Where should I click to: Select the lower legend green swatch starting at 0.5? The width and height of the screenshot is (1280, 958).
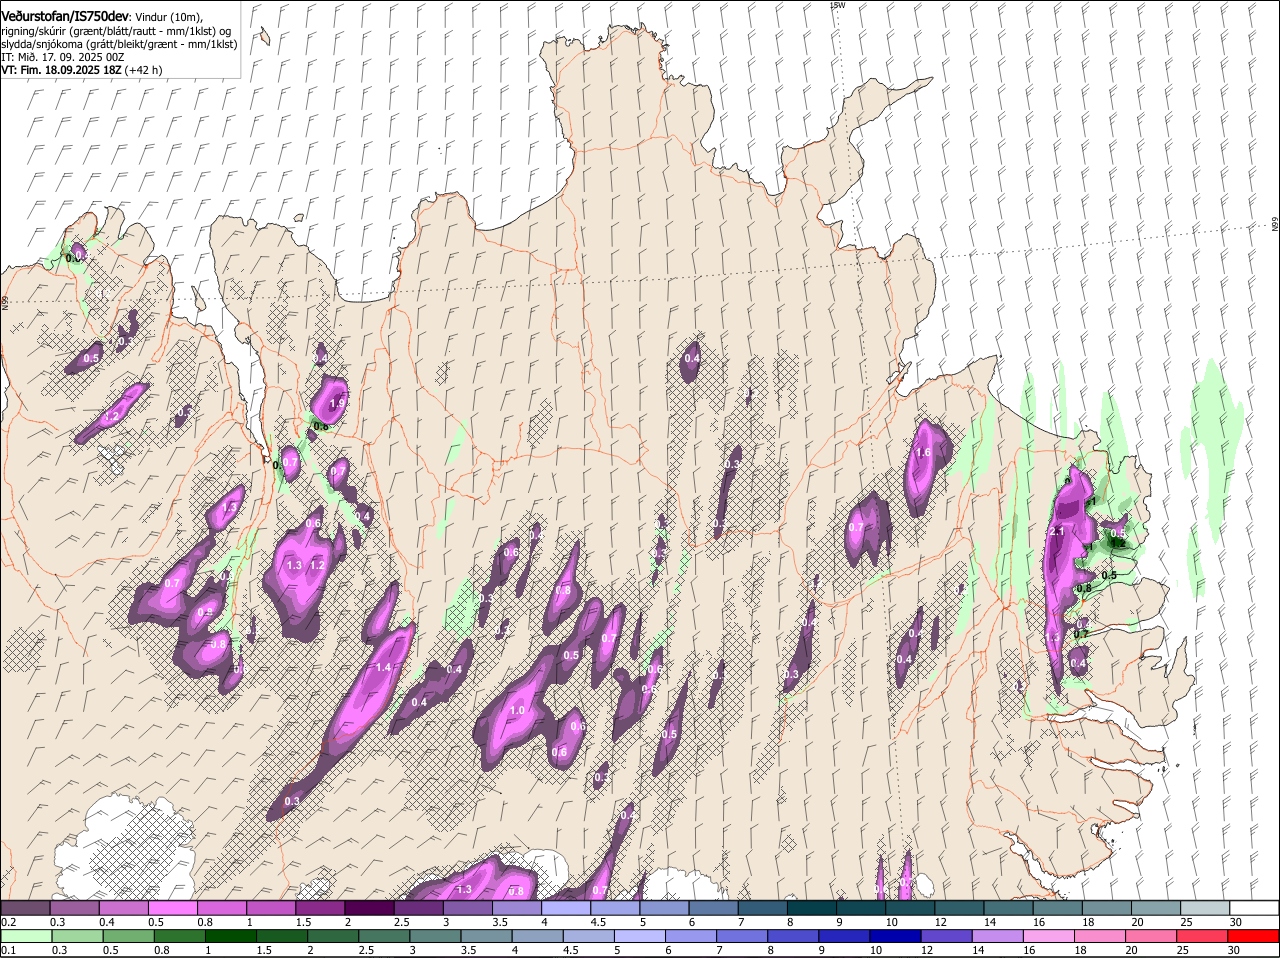128,937
